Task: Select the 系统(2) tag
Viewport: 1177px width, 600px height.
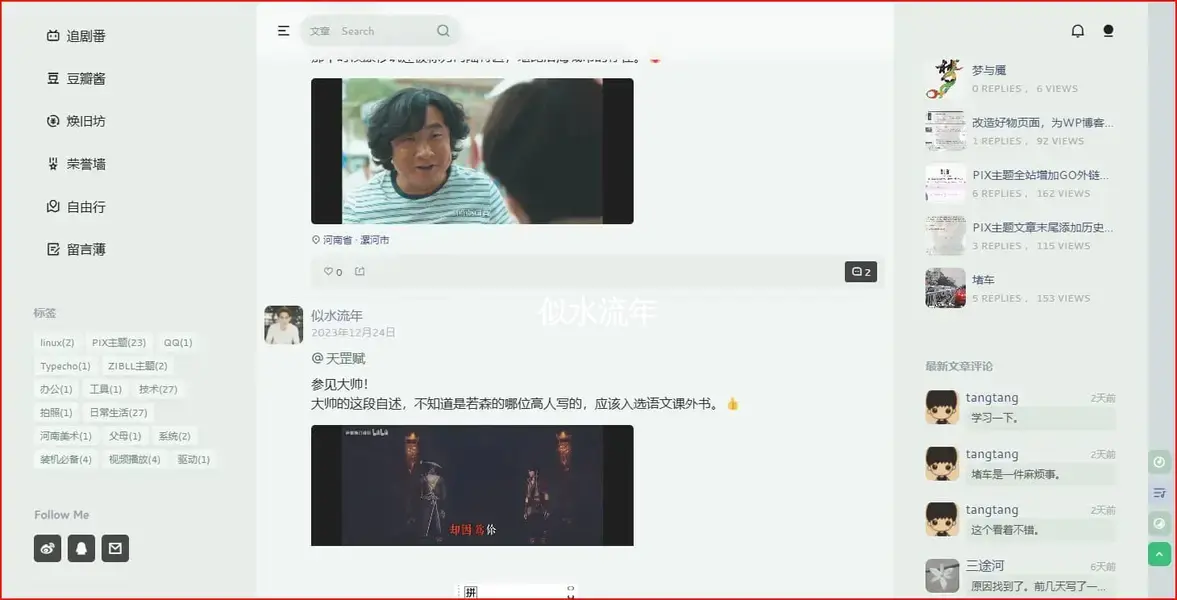Action: click(x=174, y=436)
